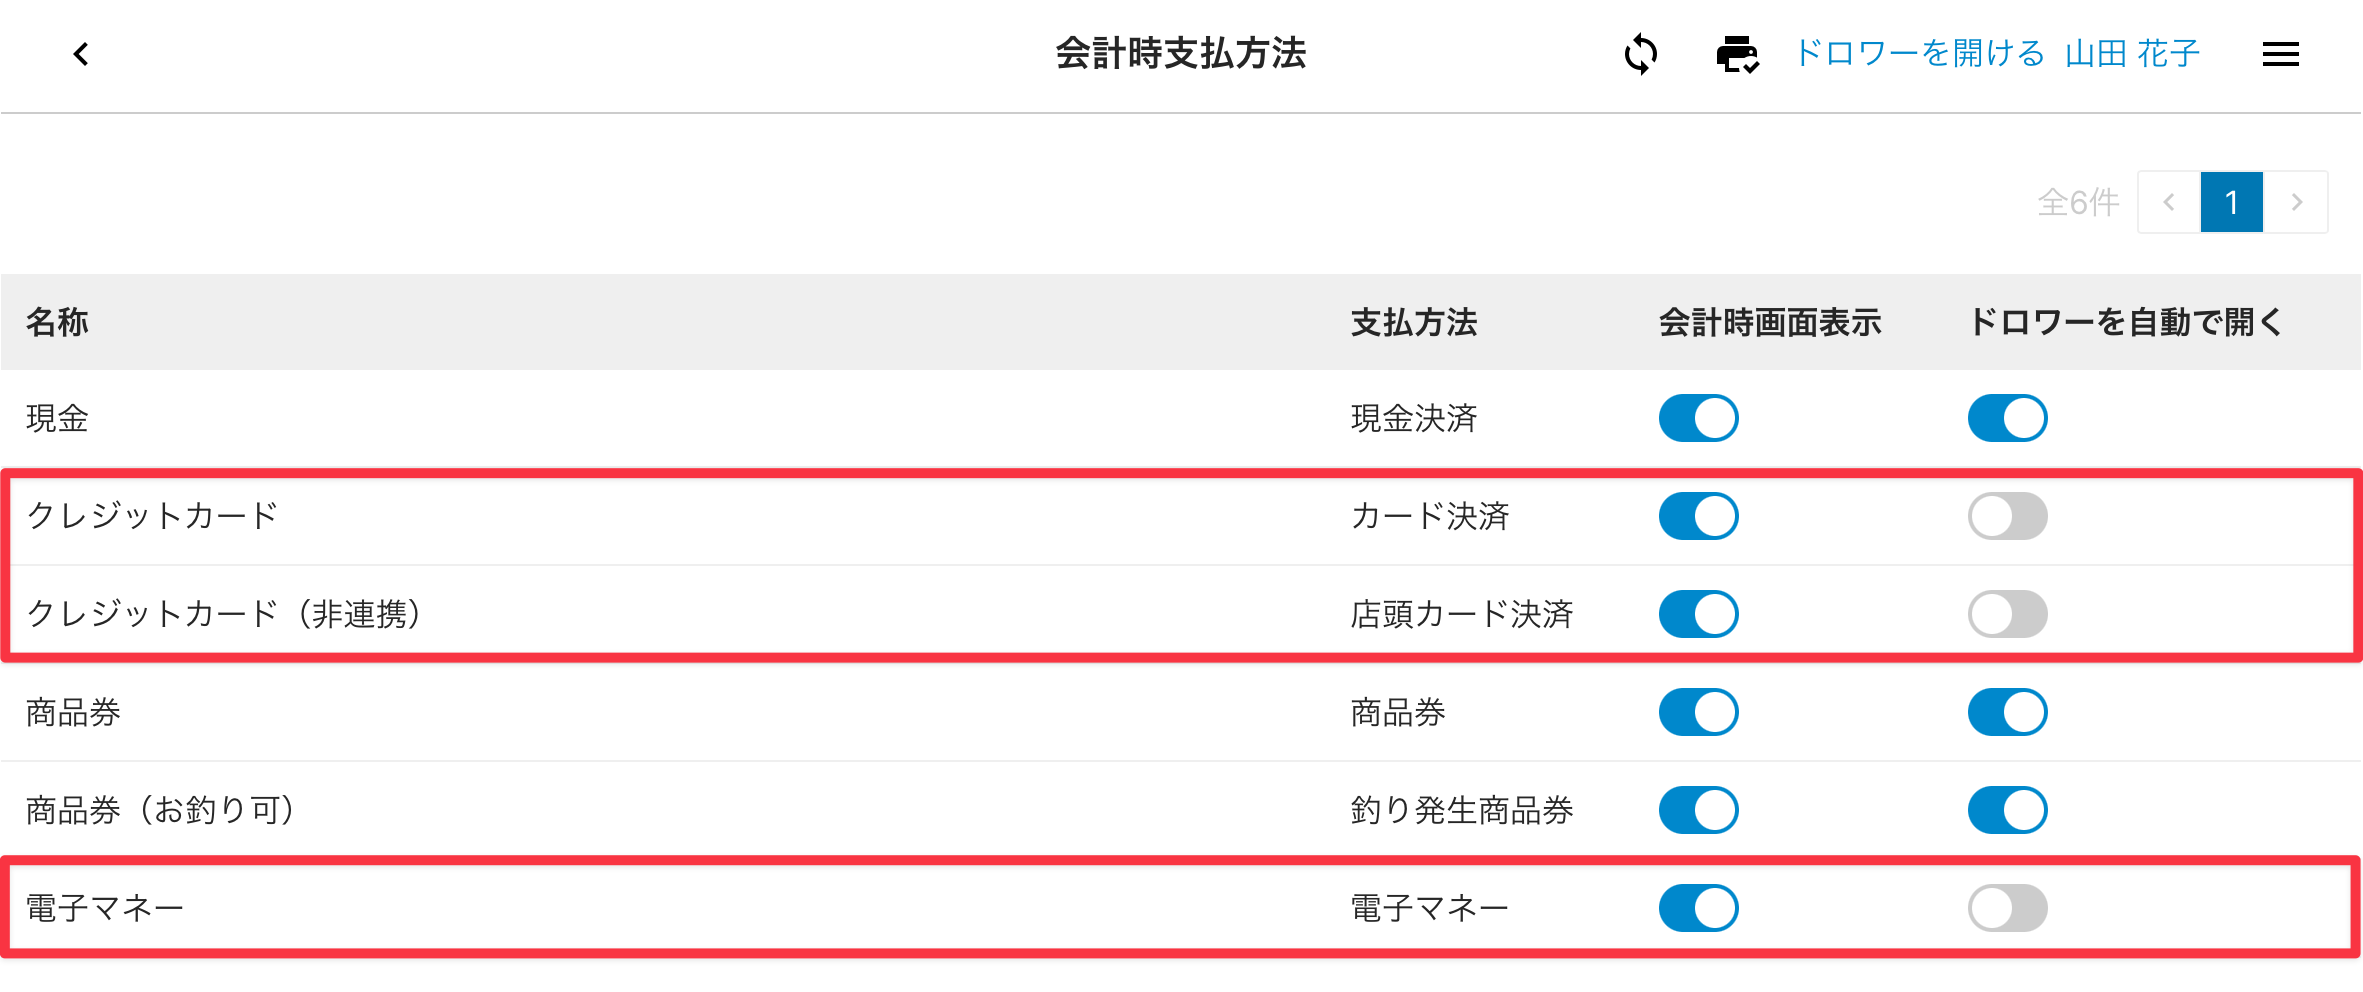Click the sync refresh icon
Image resolution: width=2363 pixels, height=992 pixels.
1640,54
